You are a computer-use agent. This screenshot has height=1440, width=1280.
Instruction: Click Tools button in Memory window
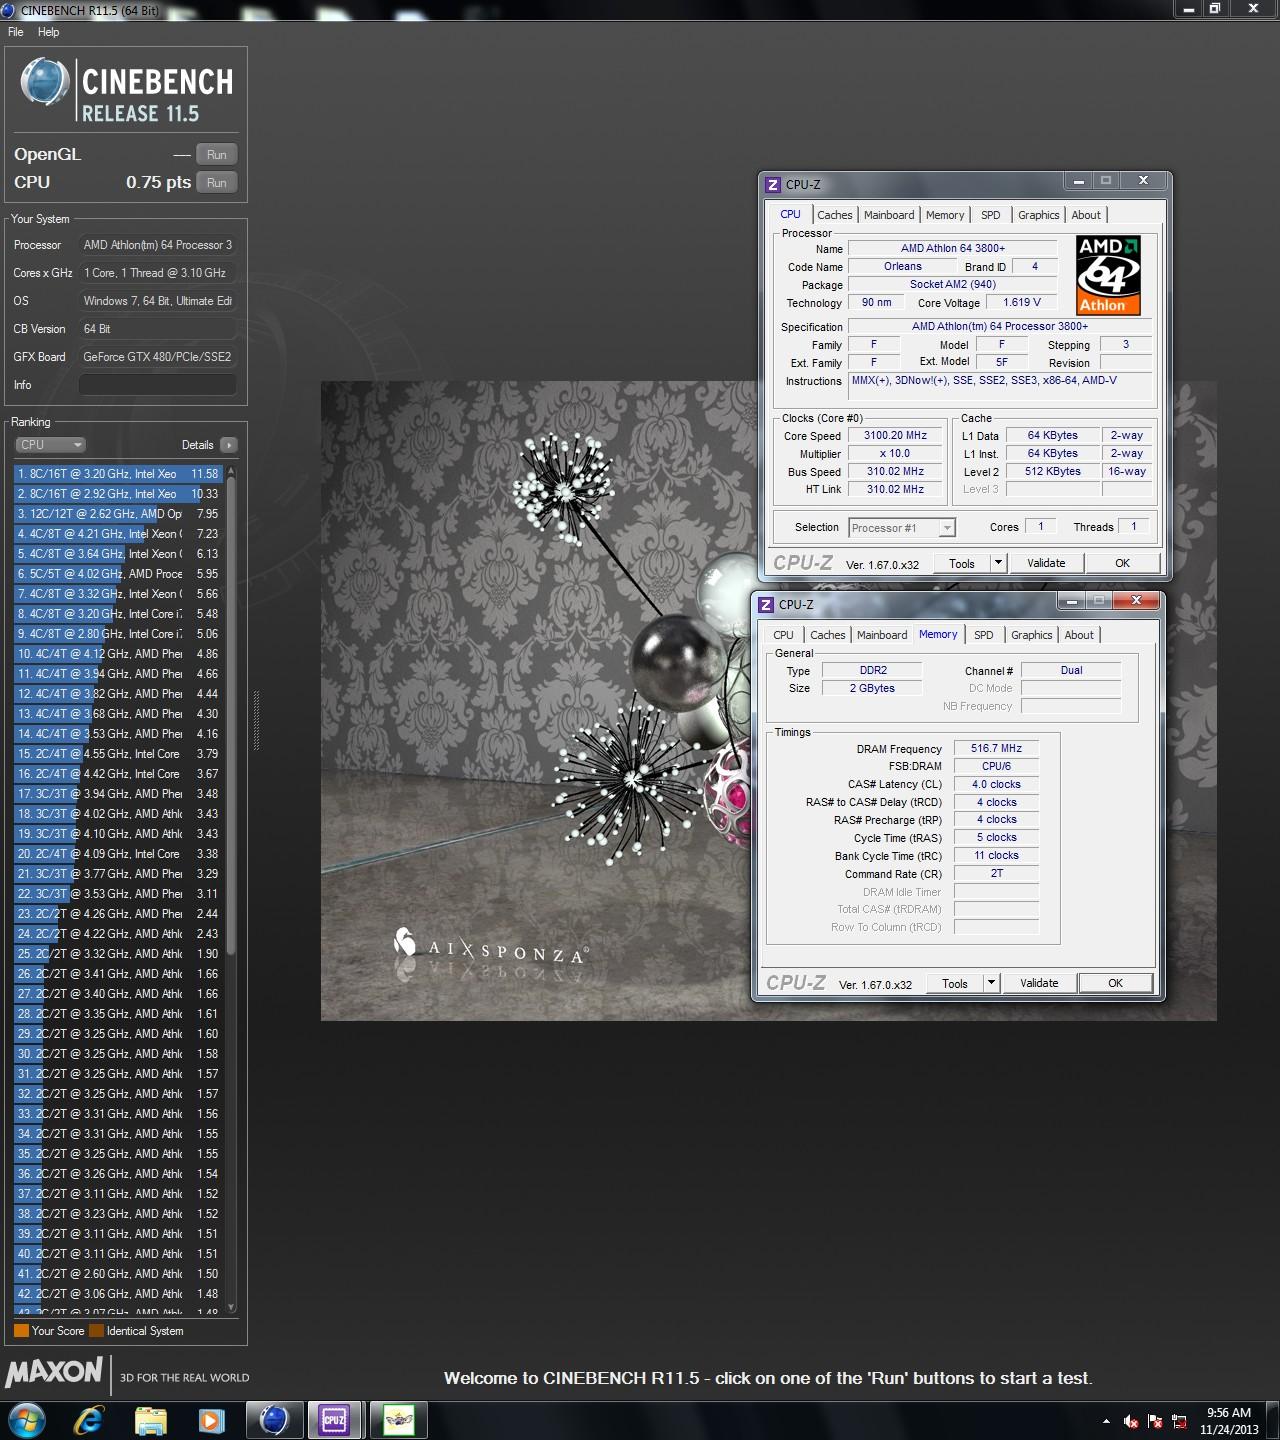coord(955,983)
